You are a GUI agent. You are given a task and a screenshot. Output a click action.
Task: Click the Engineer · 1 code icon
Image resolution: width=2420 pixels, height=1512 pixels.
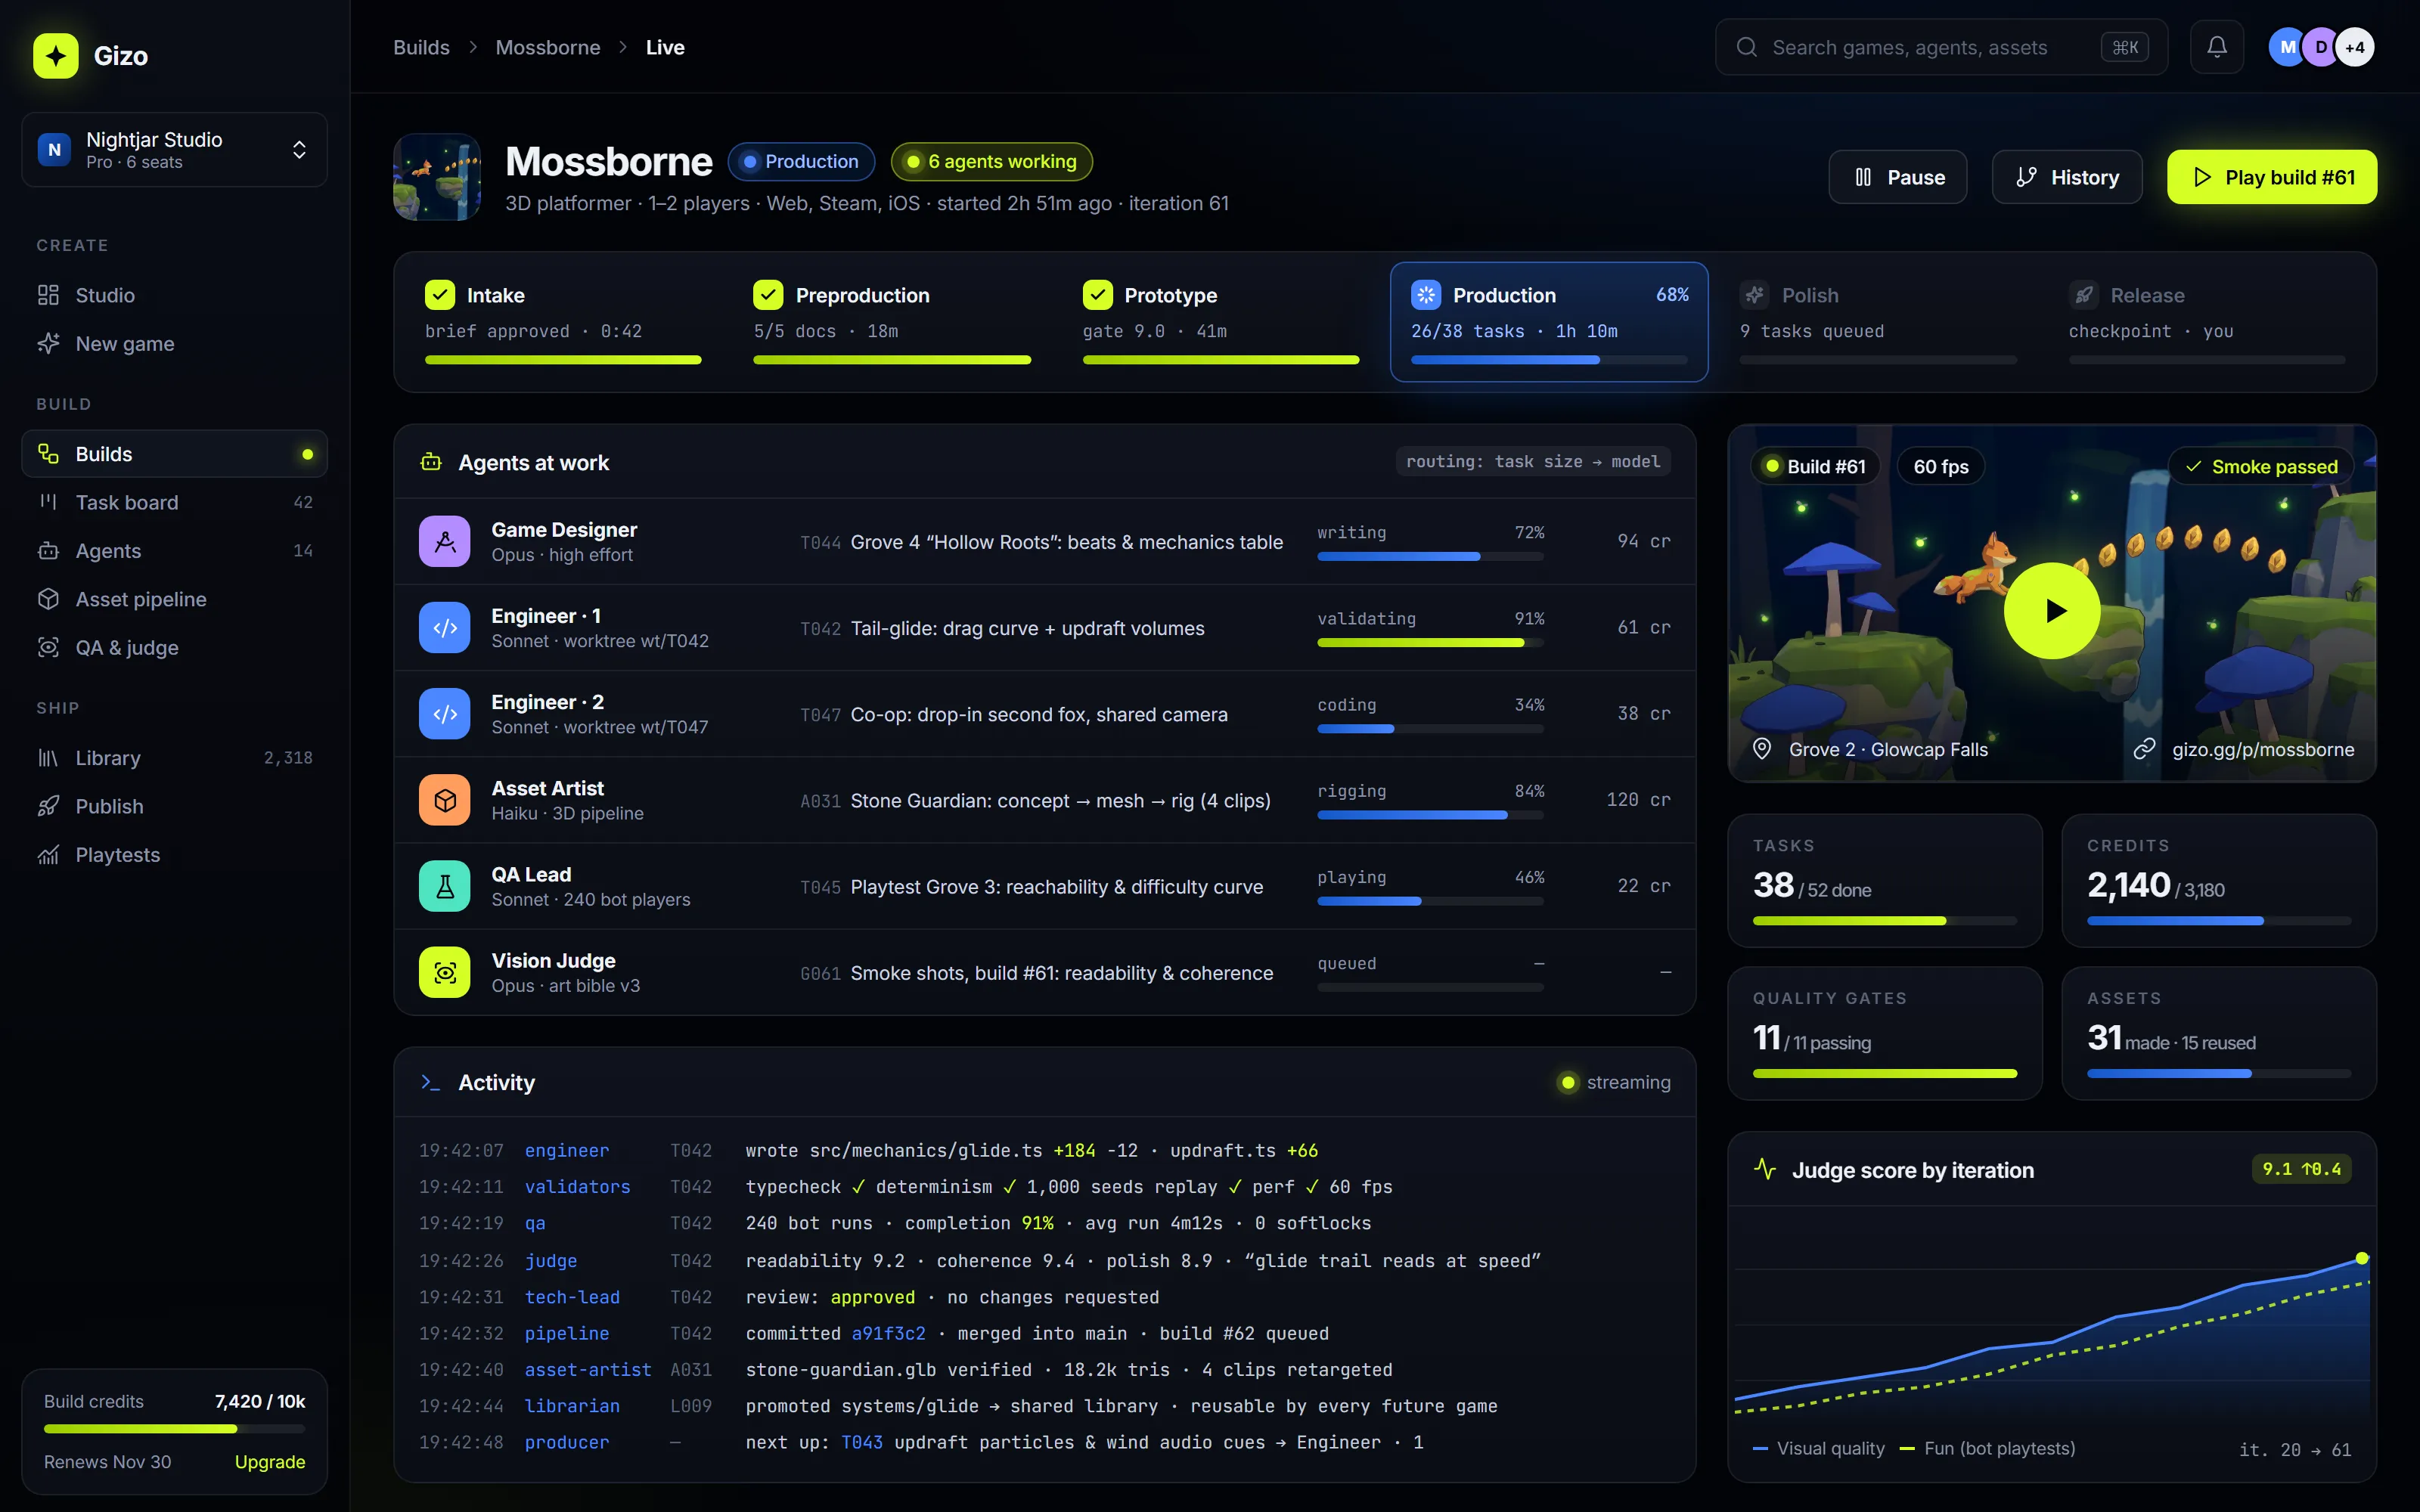pos(445,627)
